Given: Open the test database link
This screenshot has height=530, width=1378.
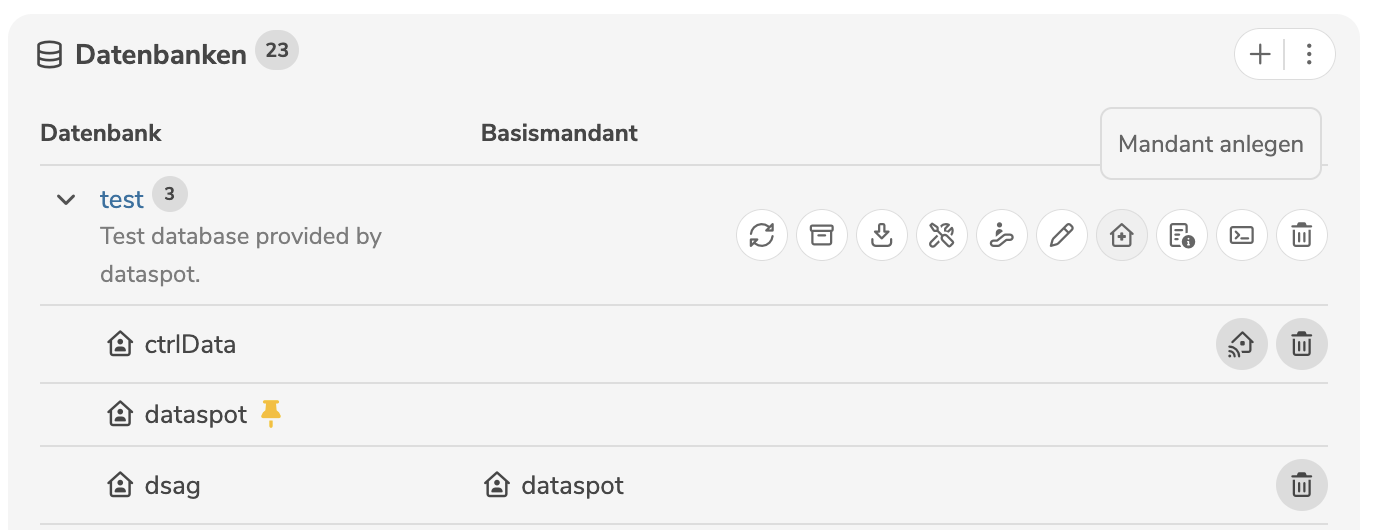Looking at the screenshot, I should 122,200.
